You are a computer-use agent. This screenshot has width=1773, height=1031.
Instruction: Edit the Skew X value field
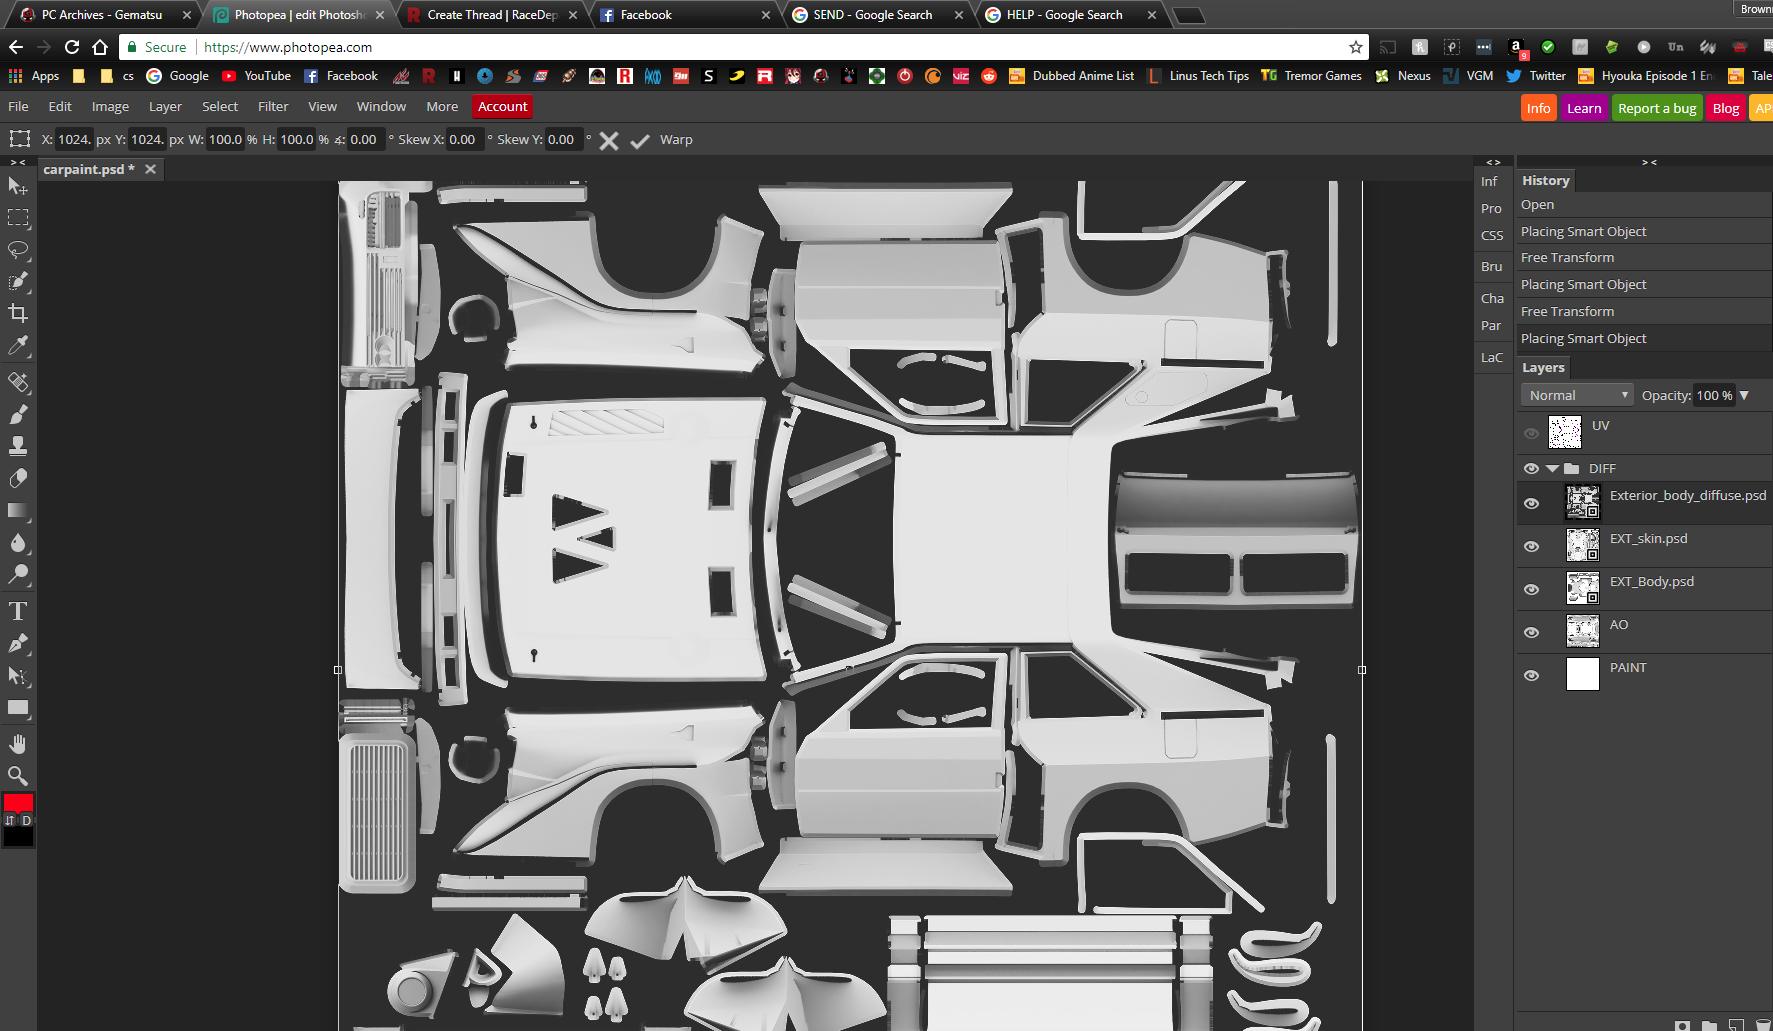[x=464, y=140]
